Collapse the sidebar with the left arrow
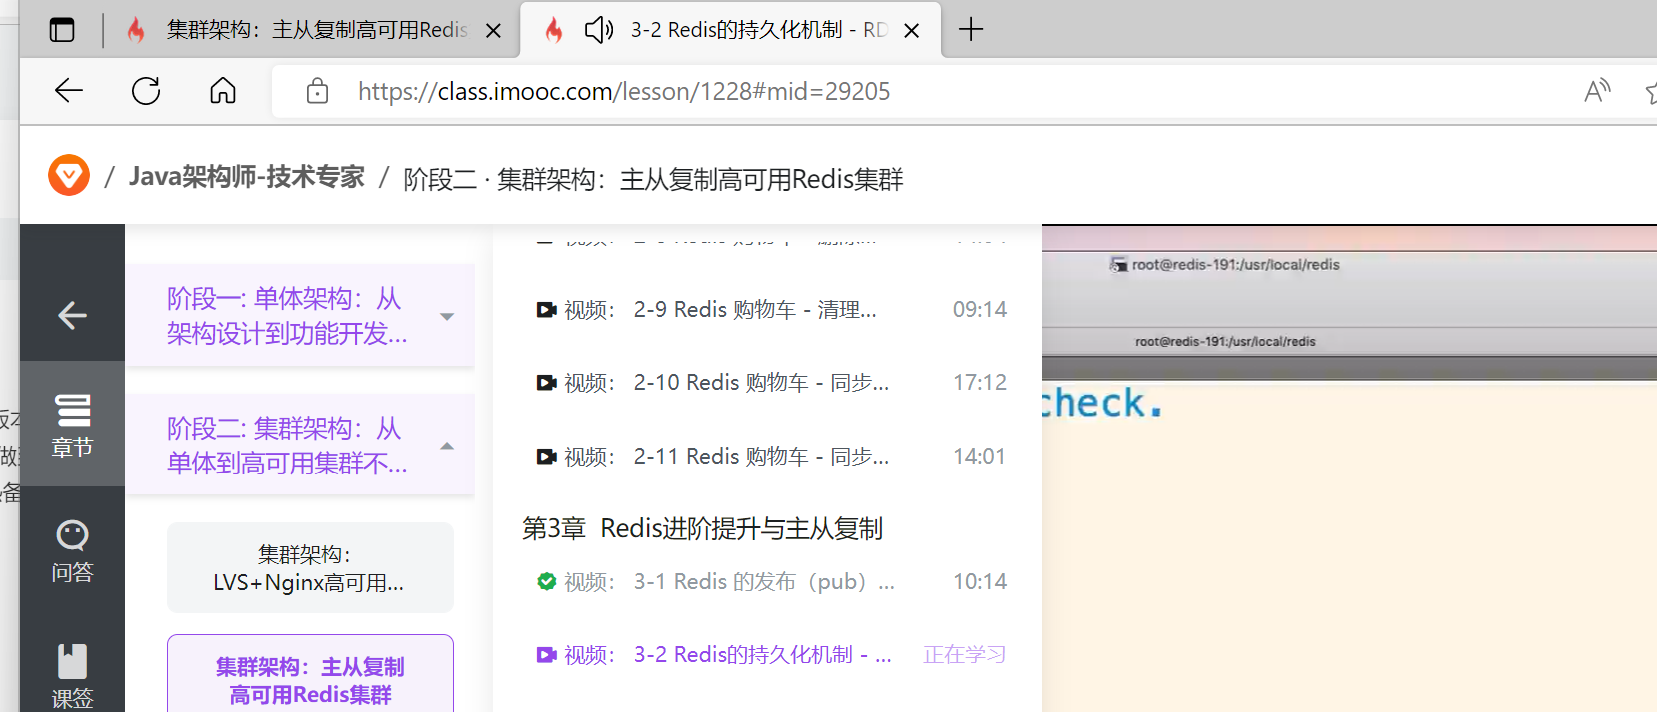 coord(72,316)
